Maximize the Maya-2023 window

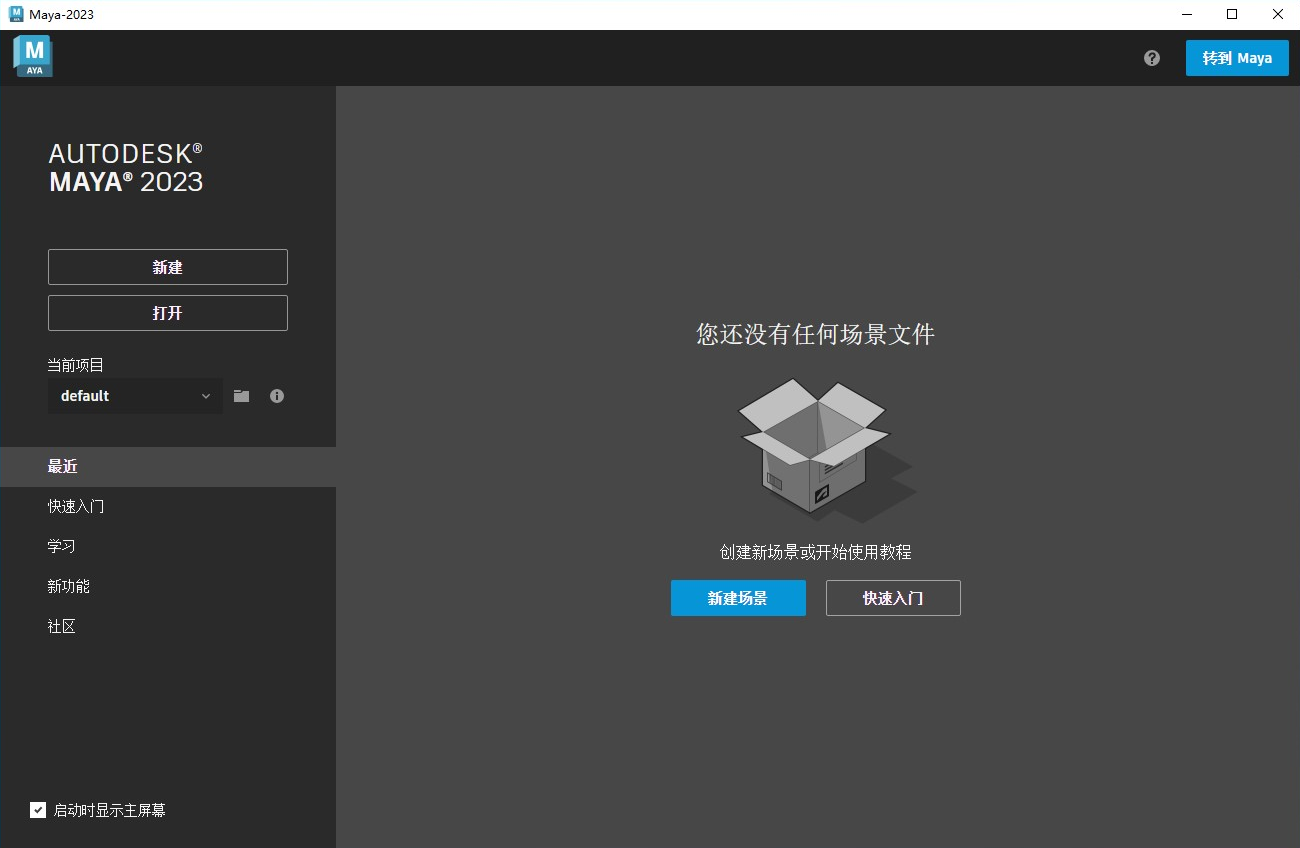(x=1232, y=14)
